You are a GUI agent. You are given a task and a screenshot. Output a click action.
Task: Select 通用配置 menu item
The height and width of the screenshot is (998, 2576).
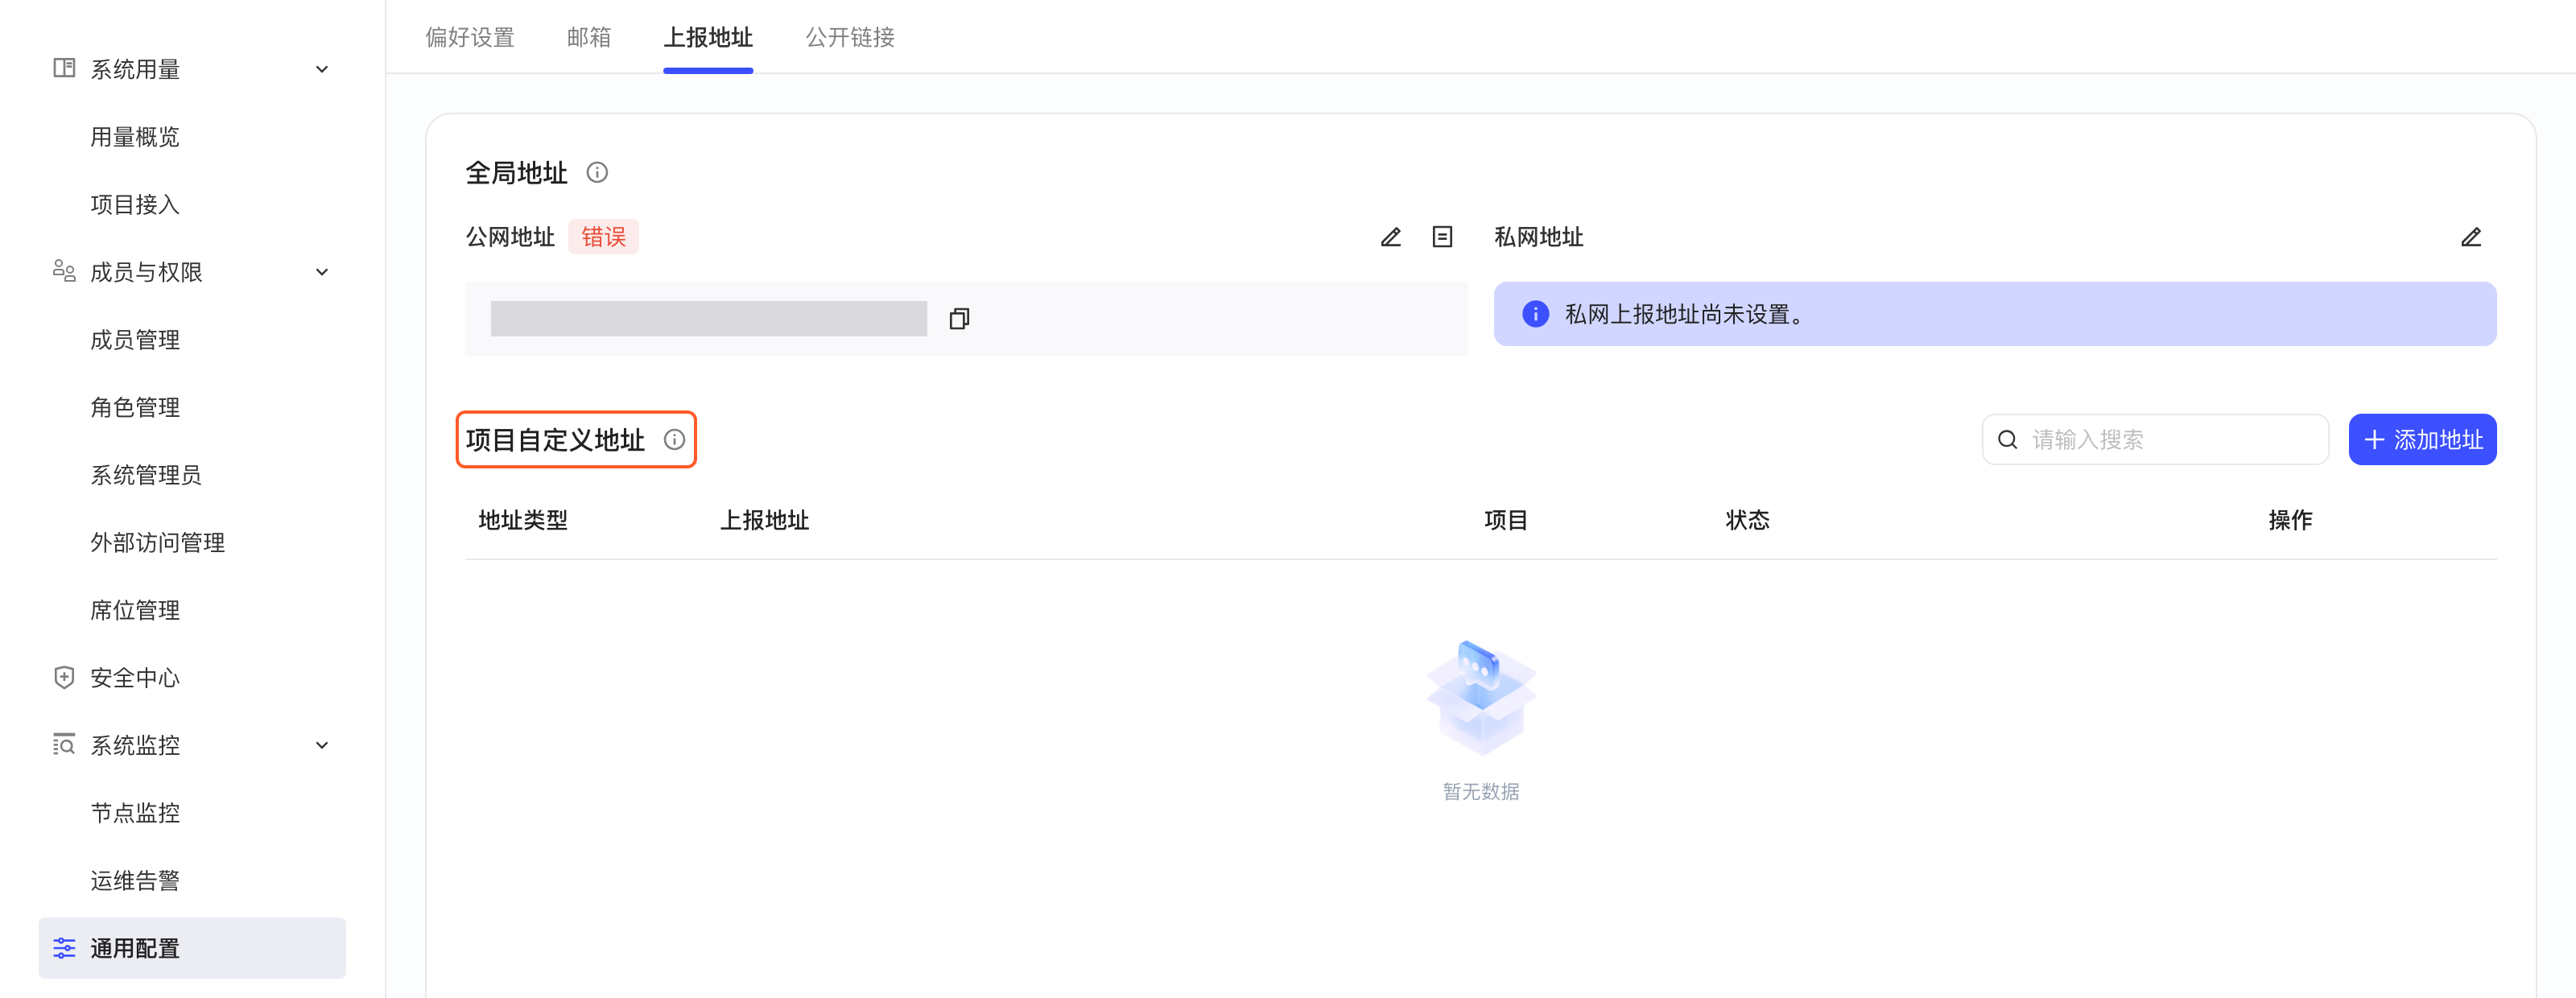[x=192, y=947]
